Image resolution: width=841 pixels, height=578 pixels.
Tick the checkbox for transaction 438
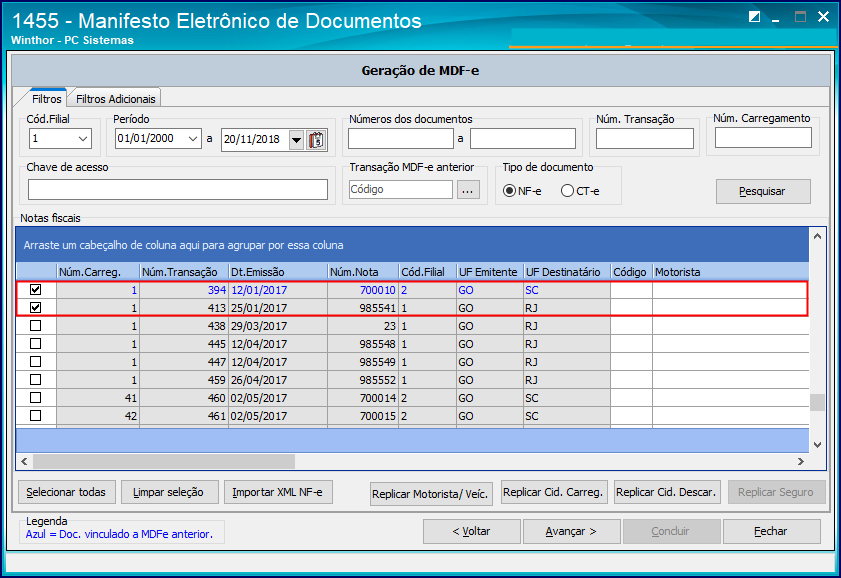click(x=35, y=325)
